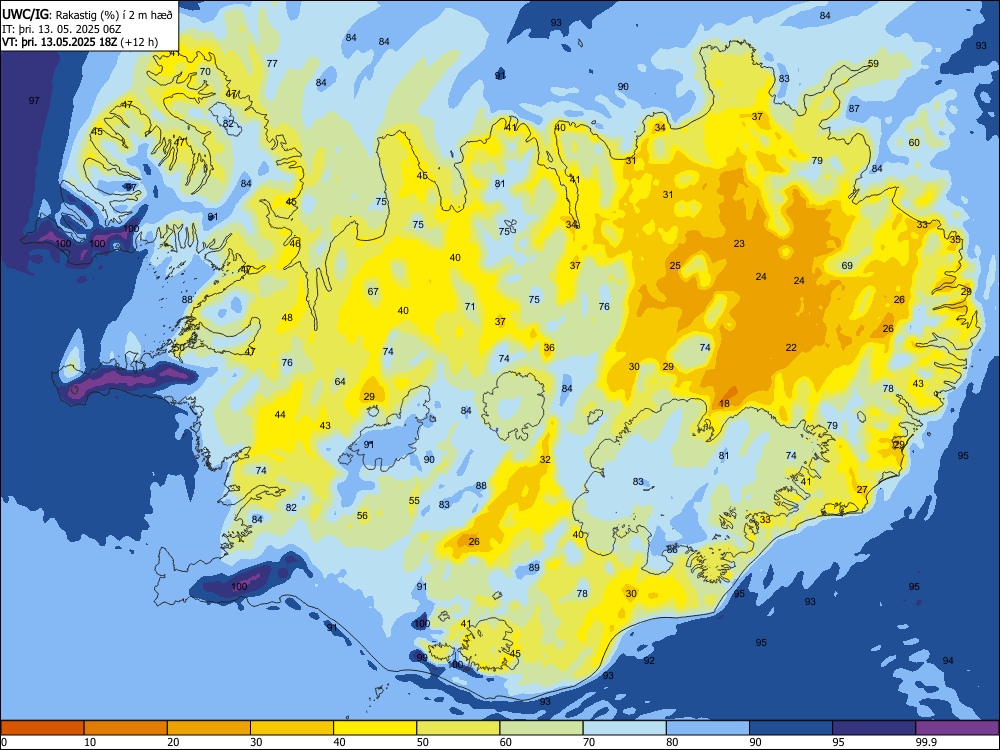This screenshot has width=1000, height=750.
Task: Click the '99.9' legend scale label
Action: 925,742
